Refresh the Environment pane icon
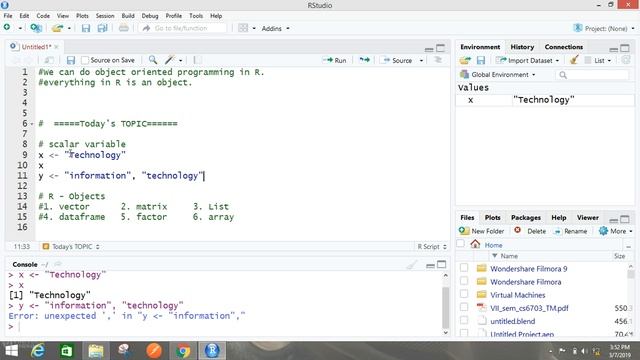Viewport: 640px width, 360px height. [x=625, y=60]
